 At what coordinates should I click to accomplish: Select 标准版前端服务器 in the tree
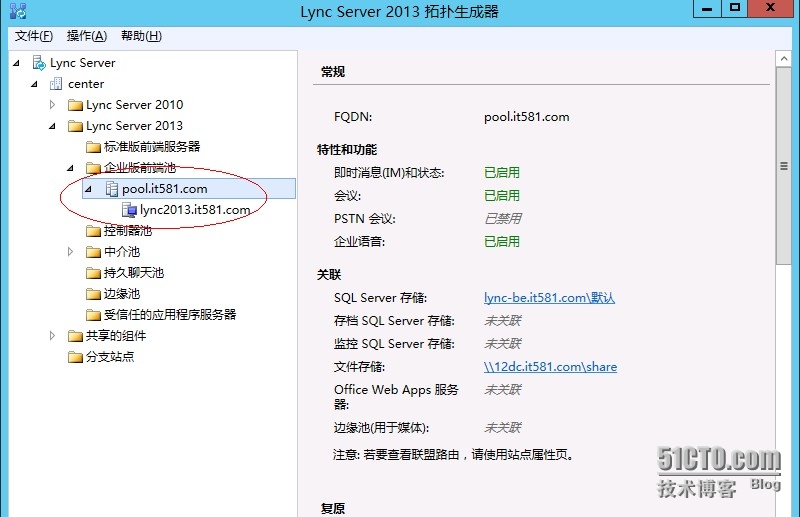click(x=152, y=146)
